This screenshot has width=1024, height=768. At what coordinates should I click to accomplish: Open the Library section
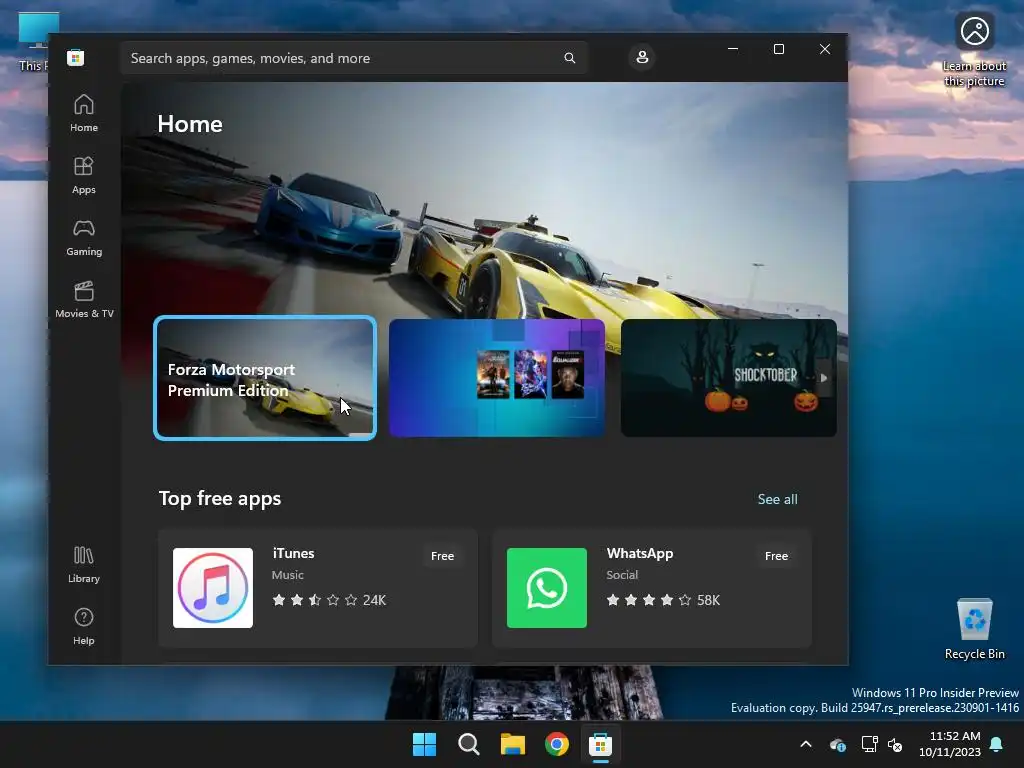[84, 565]
